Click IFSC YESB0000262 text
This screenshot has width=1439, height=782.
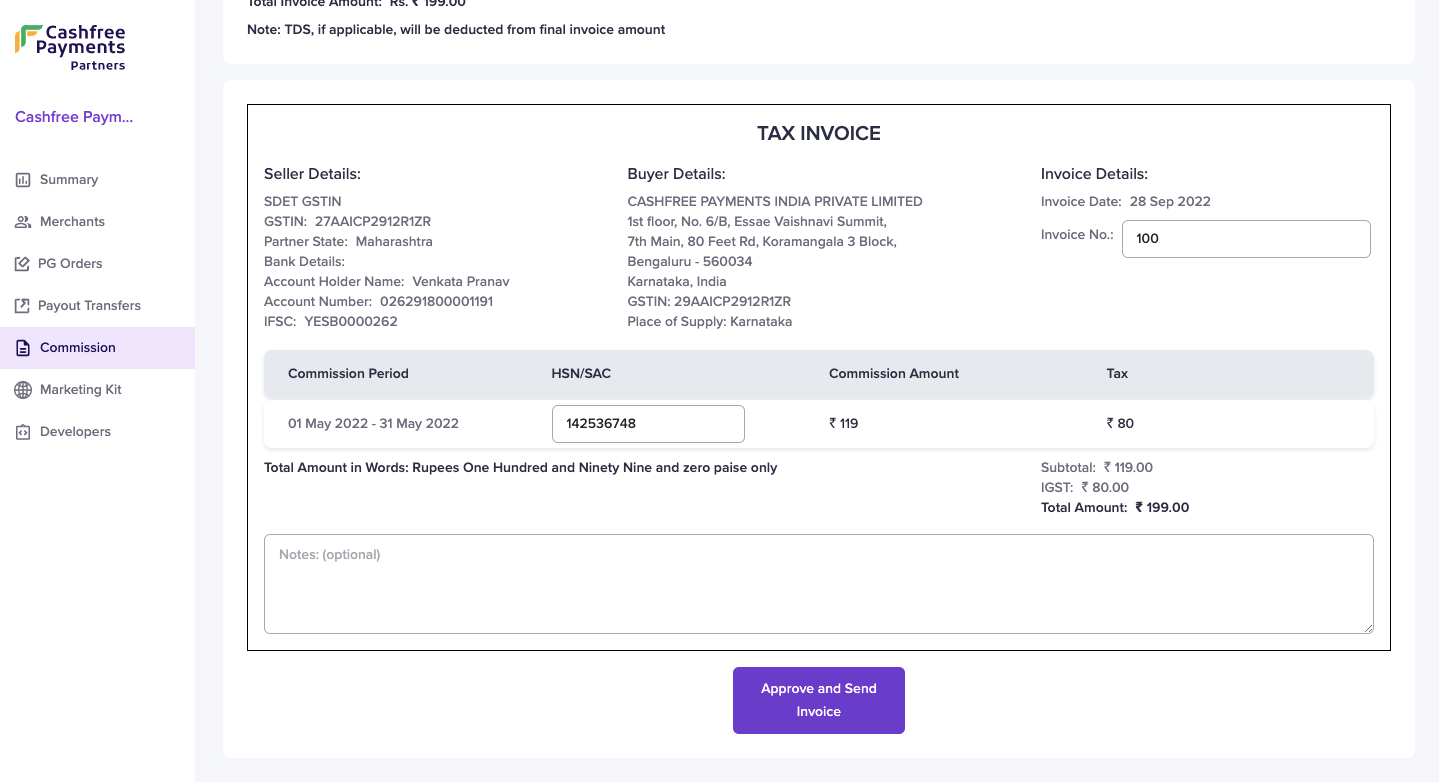(x=330, y=322)
